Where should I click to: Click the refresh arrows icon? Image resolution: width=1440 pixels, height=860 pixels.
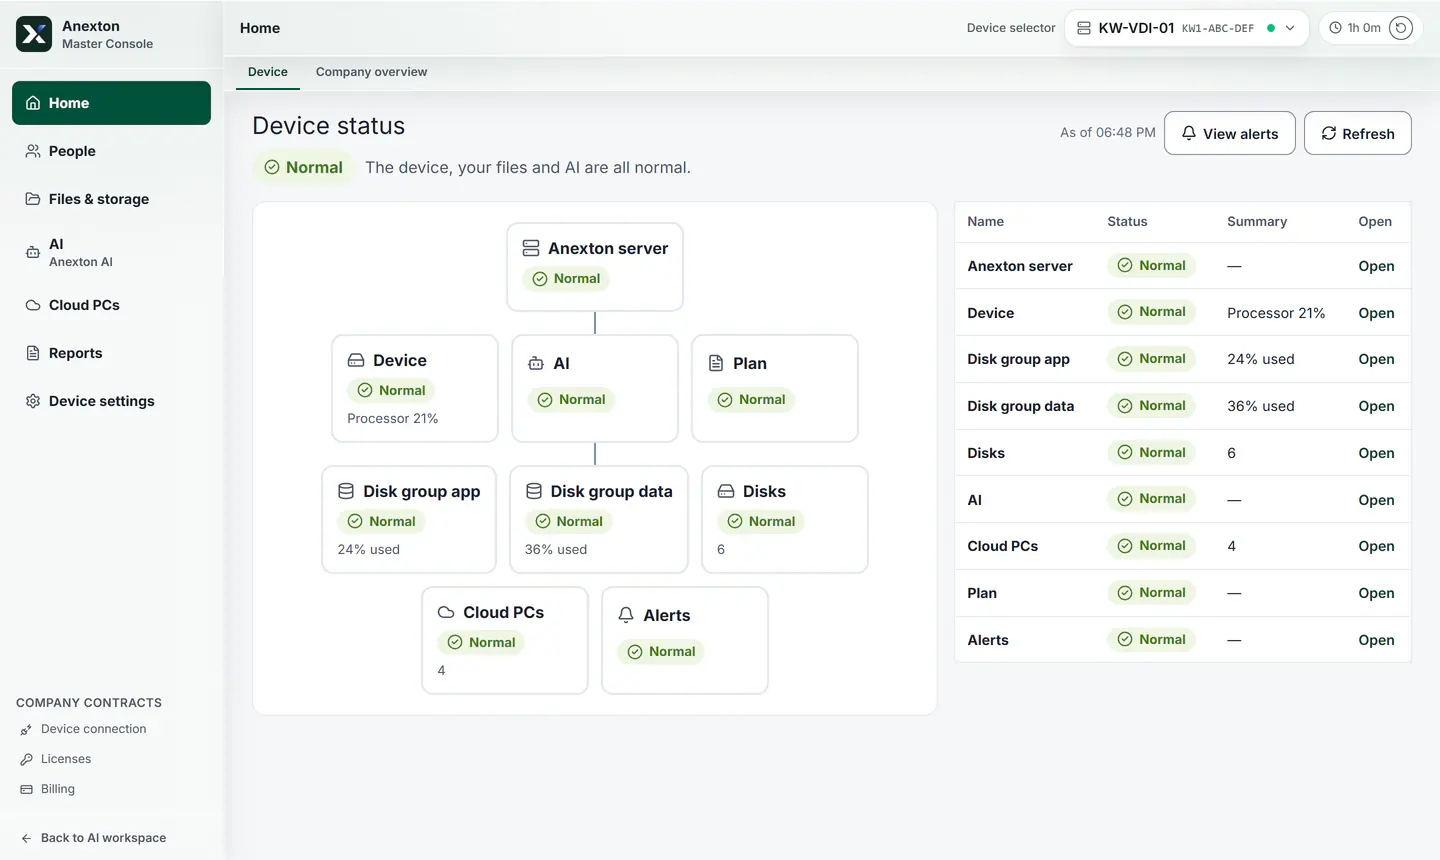click(1329, 133)
